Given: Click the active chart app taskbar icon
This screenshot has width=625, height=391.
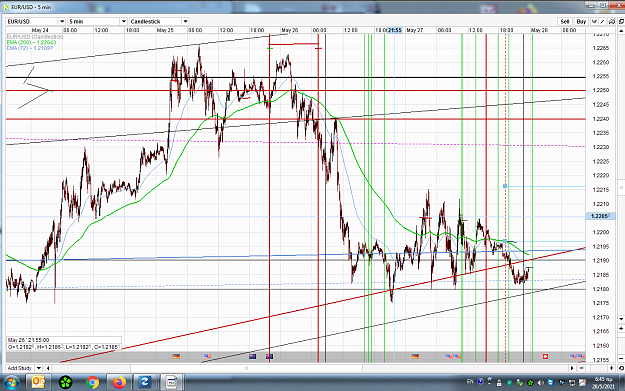Looking at the screenshot, I should pyautogui.click(x=171, y=383).
